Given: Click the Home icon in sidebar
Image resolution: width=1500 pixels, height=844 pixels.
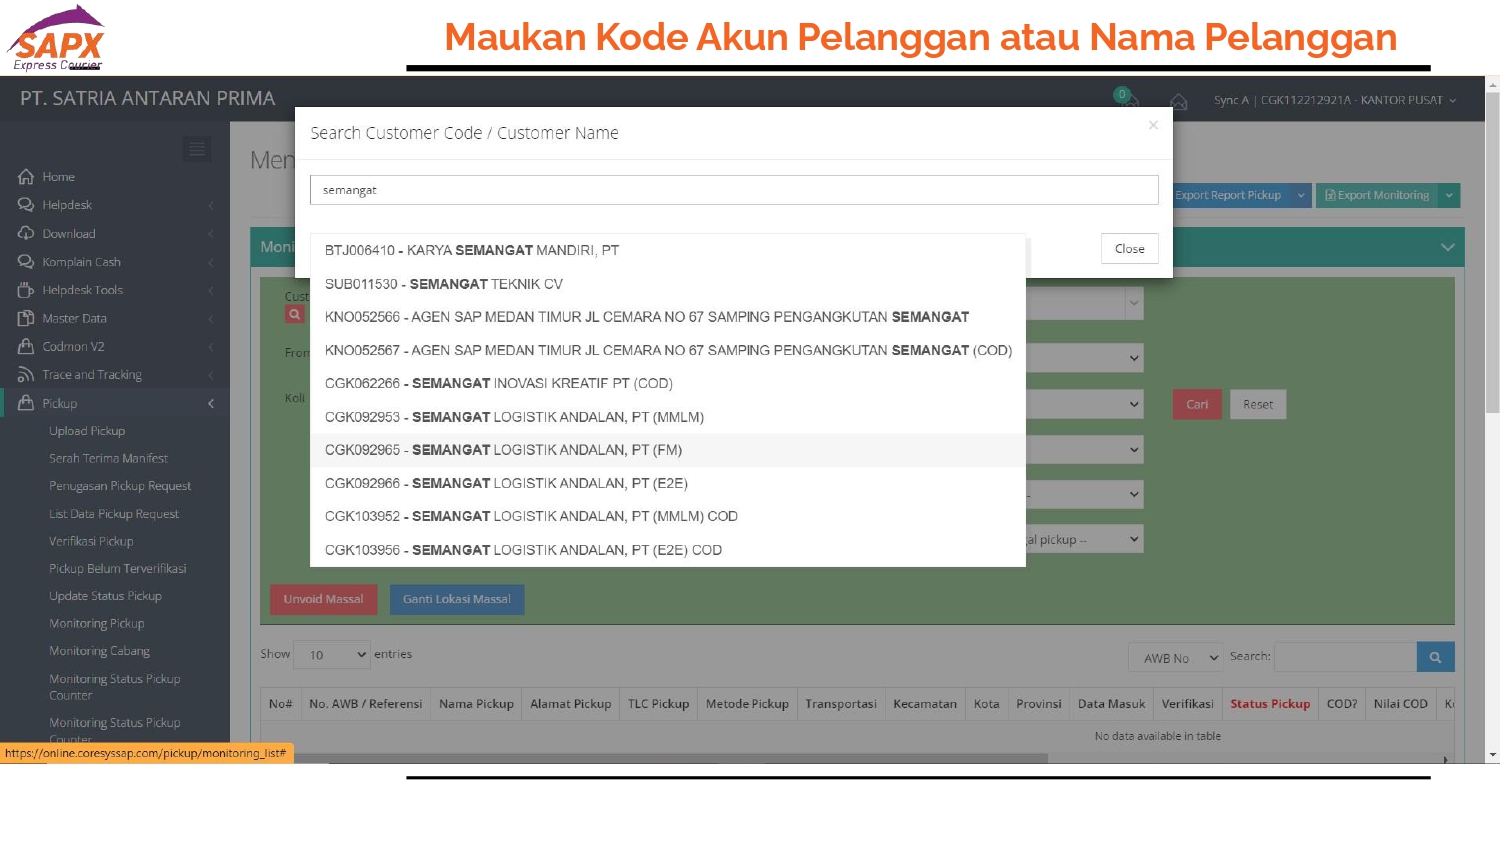Looking at the screenshot, I should 26,177.
